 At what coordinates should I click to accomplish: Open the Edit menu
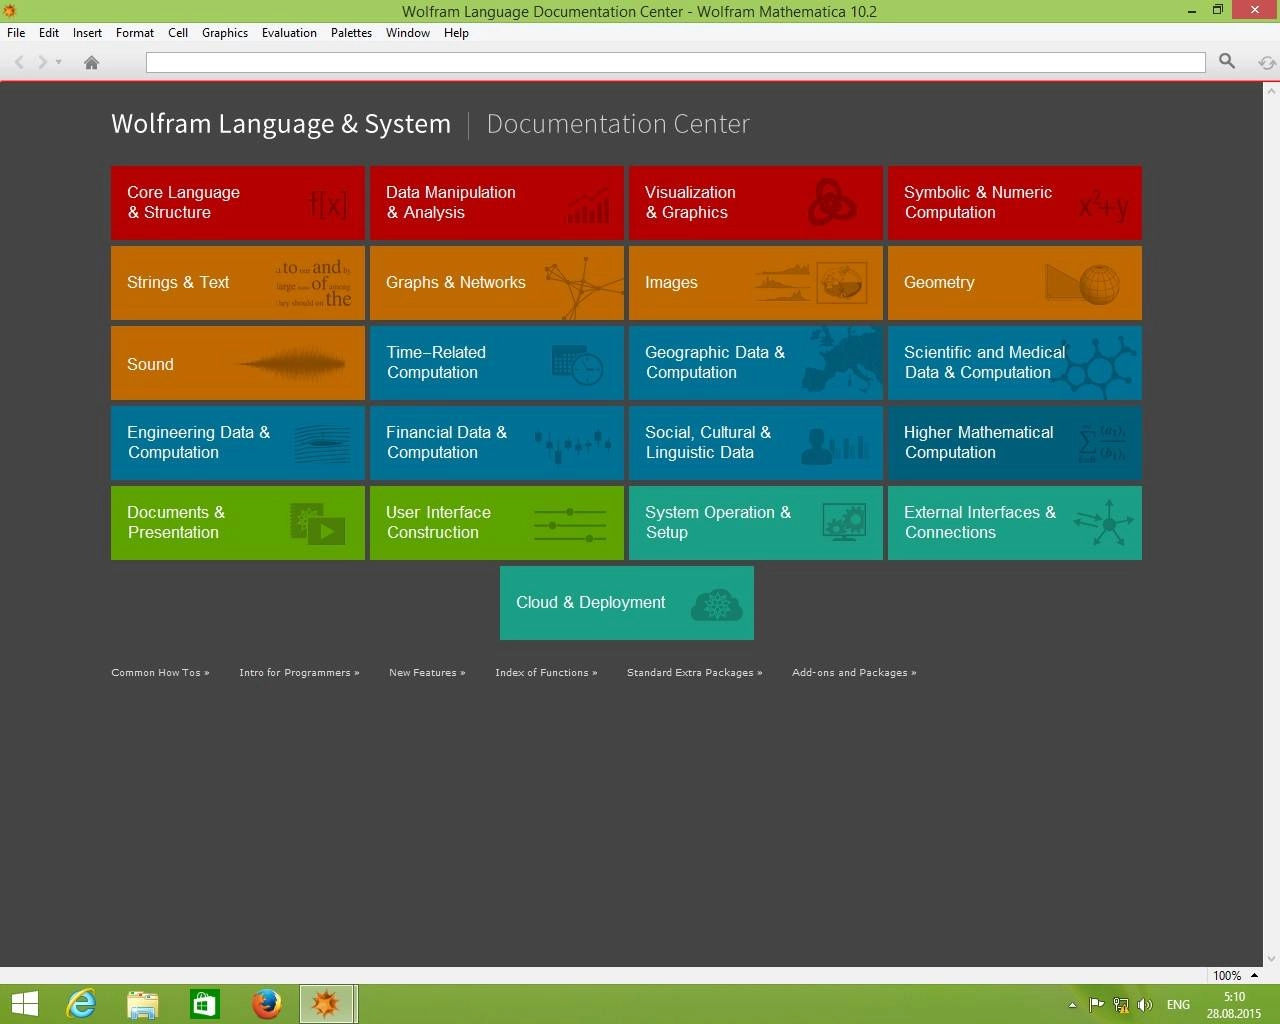pyautogui.click(x=49, y=33)
